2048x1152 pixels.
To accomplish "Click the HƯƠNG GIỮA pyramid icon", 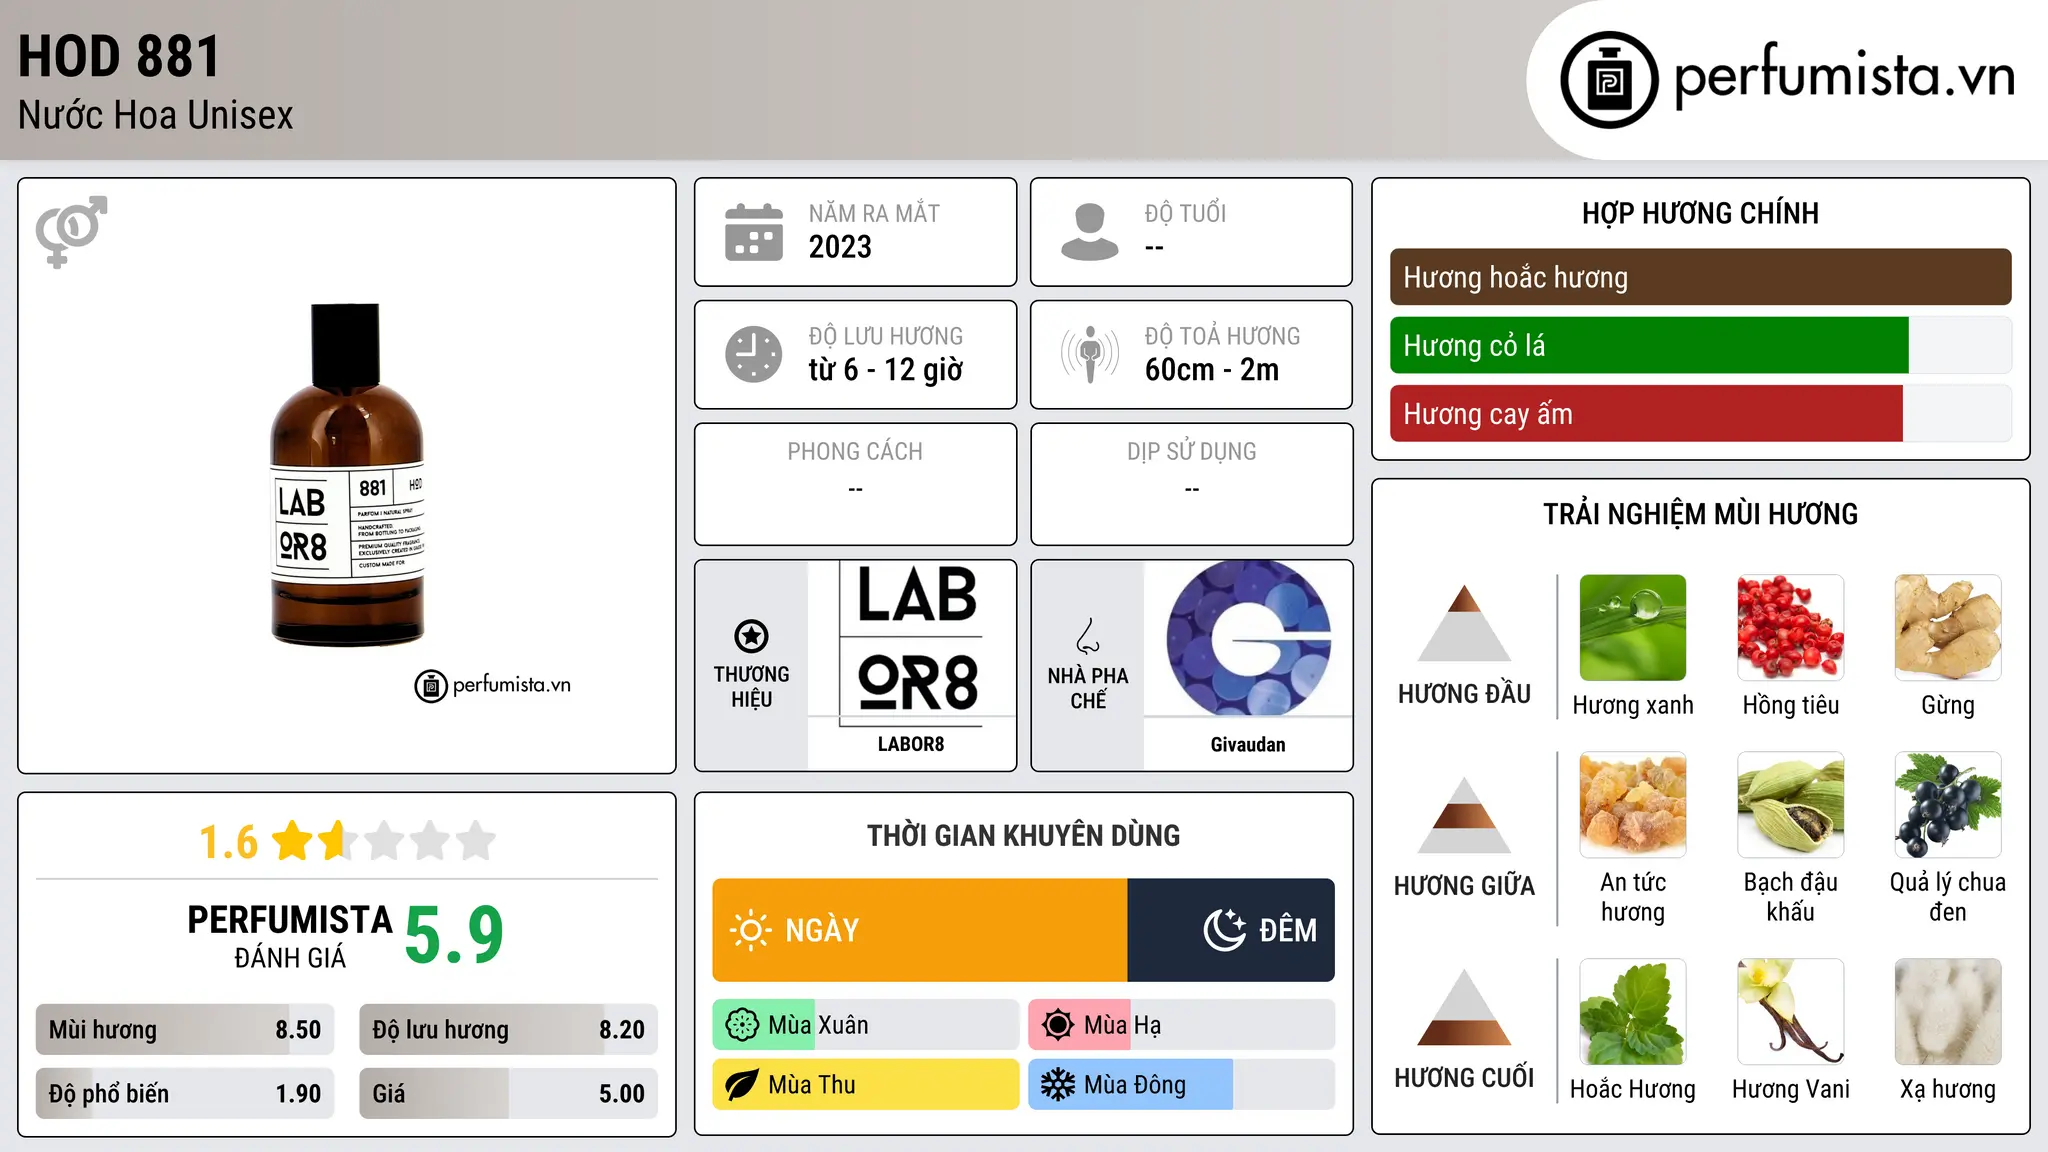I will click(1464, 815).
